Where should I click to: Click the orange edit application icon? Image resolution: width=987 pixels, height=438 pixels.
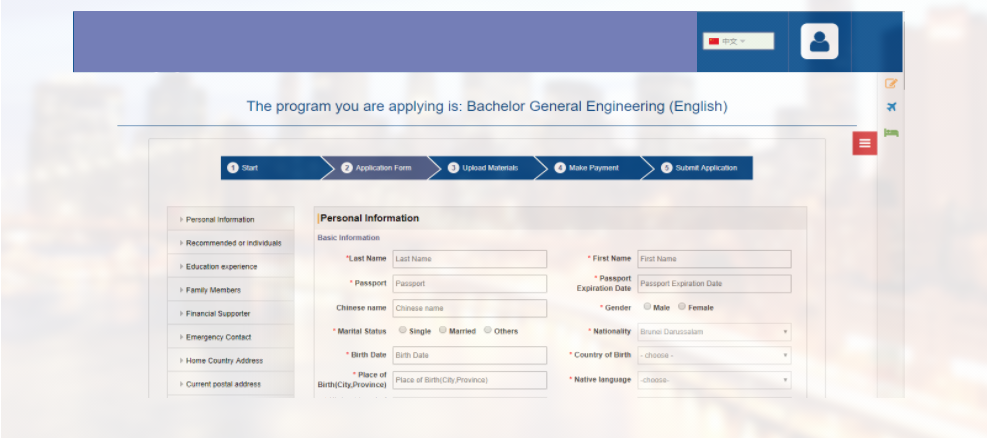tap(891, 84)
